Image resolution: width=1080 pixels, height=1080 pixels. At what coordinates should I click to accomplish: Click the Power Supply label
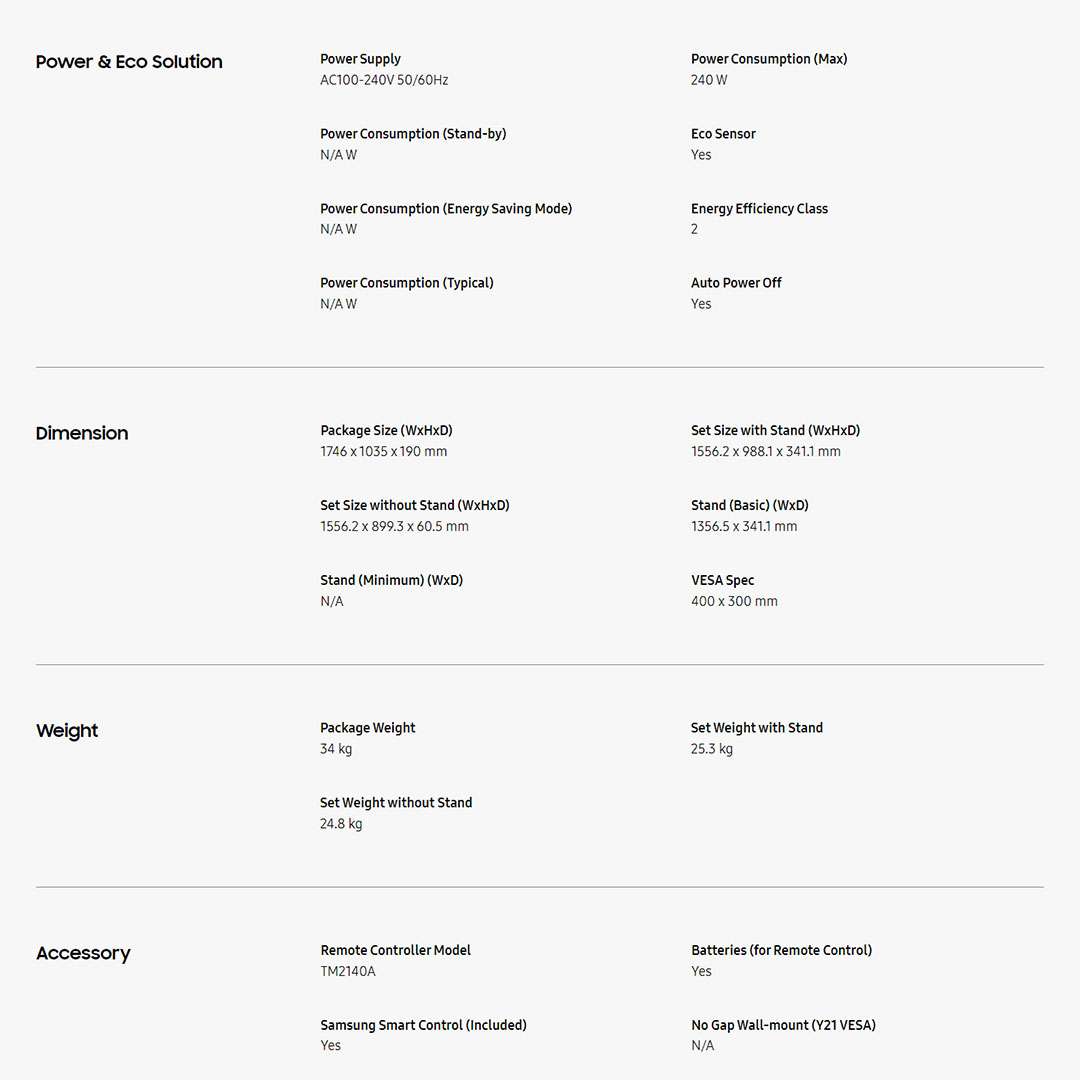point(360,59)
